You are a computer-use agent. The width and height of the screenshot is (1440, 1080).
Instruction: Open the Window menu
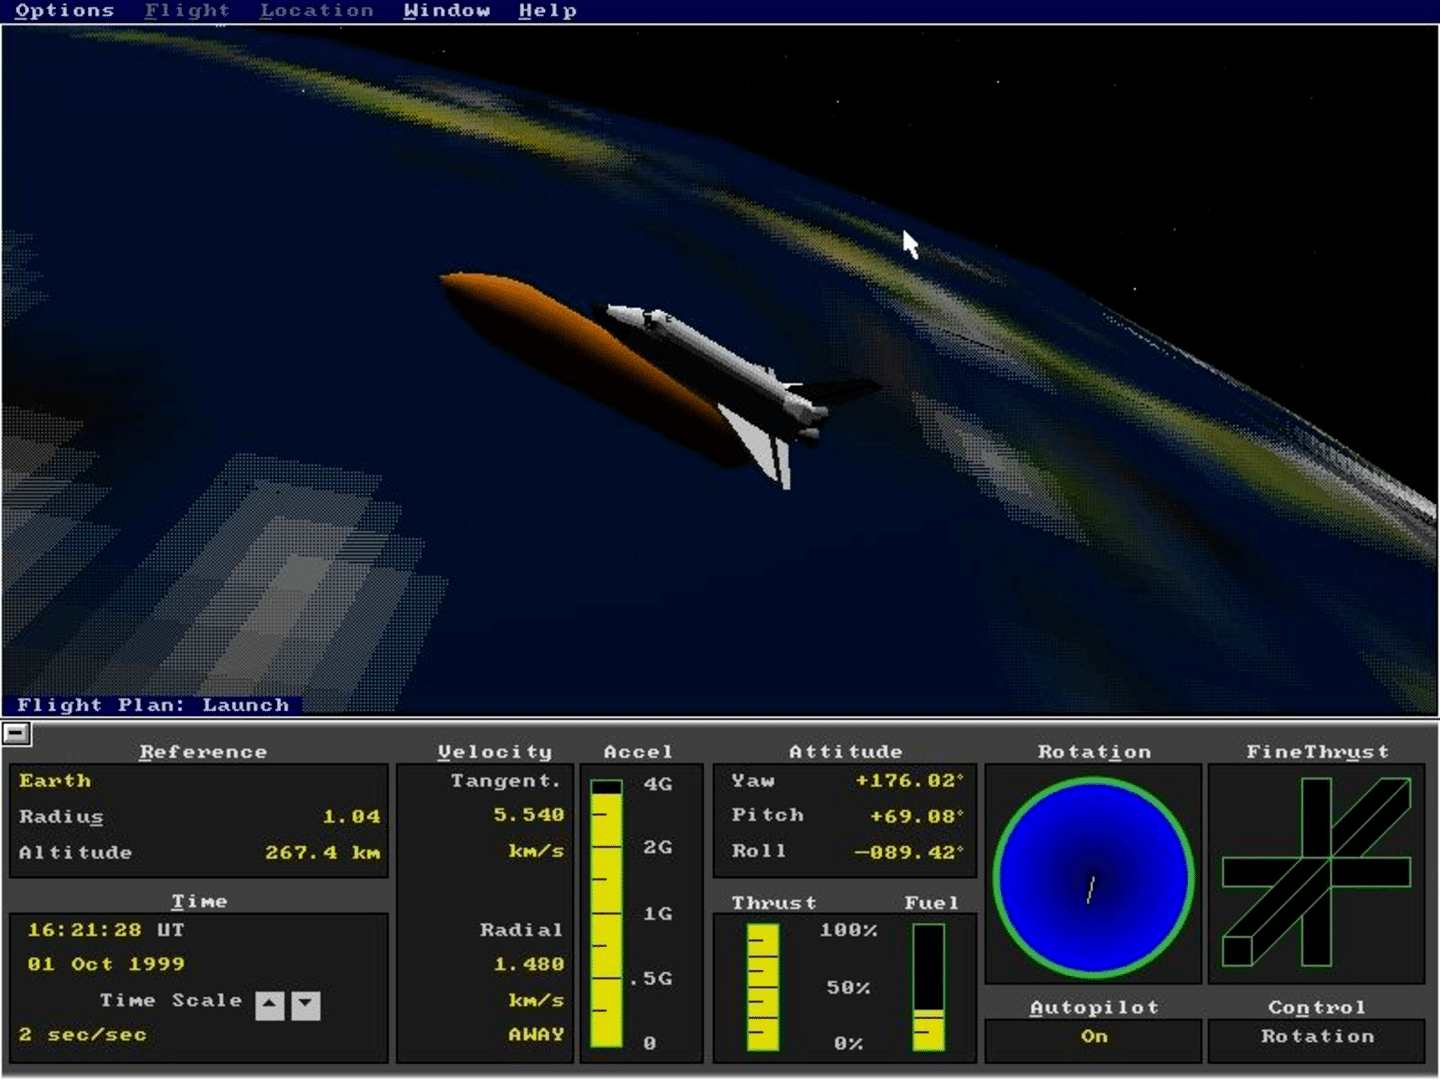click(446, 11)
